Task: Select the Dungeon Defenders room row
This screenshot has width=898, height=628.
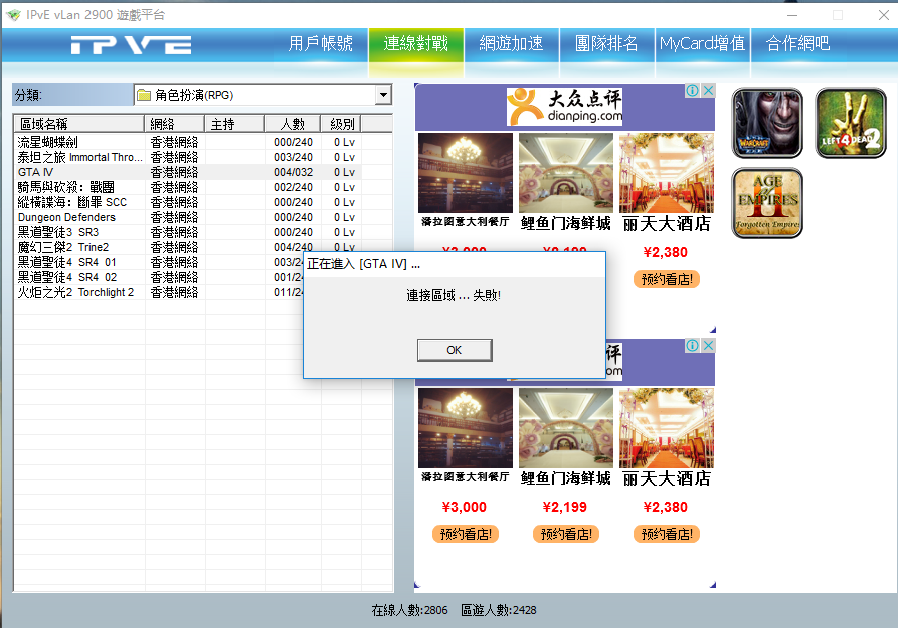Action: [67, 217]
